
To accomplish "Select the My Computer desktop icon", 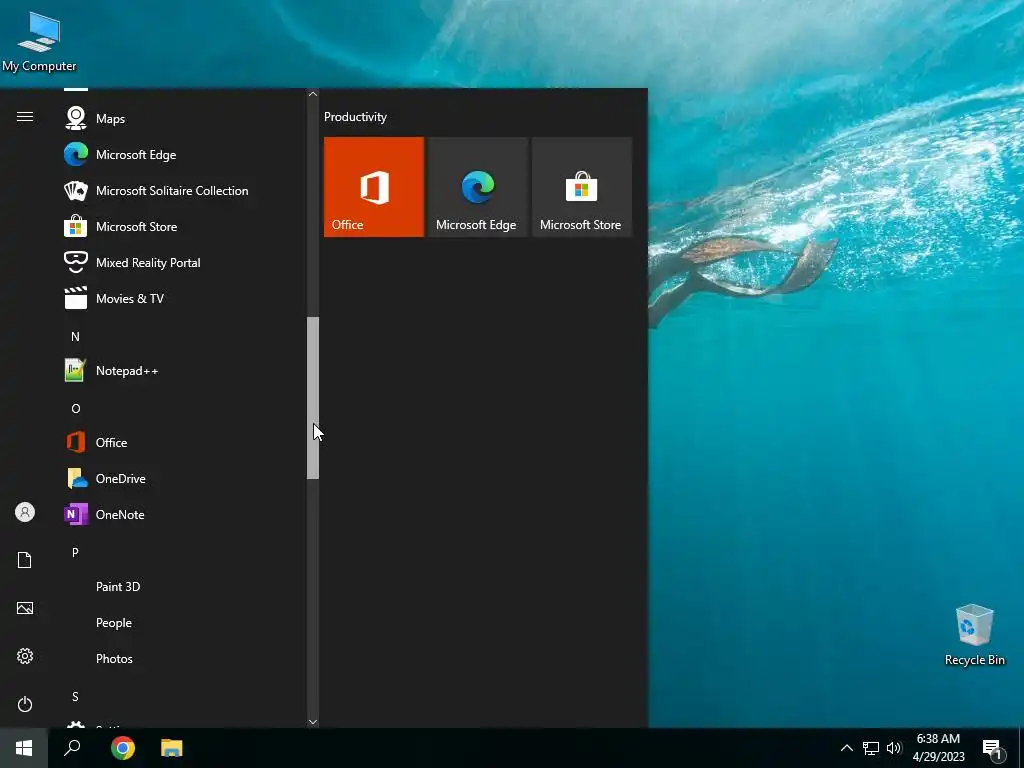I will pos(39,41).
